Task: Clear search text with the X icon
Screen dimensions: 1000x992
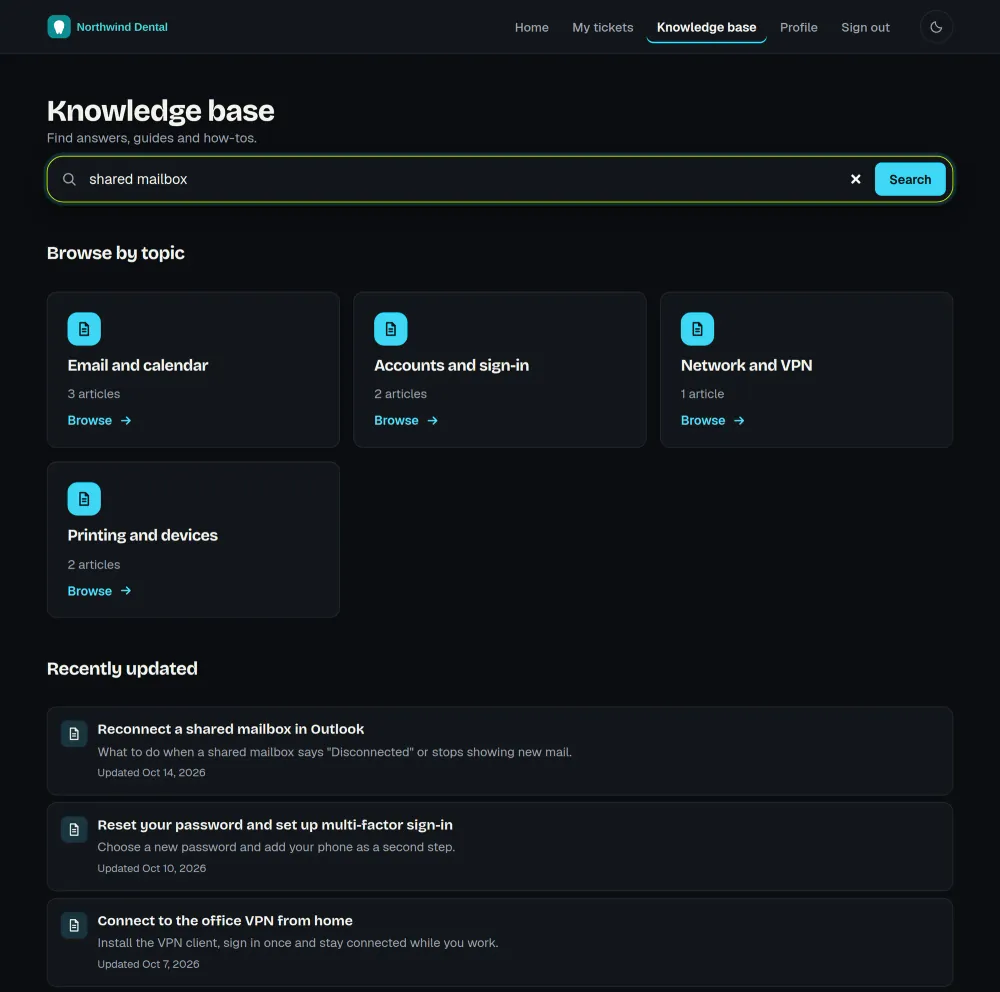Action: pyautogui.click(x=855, y=179)
